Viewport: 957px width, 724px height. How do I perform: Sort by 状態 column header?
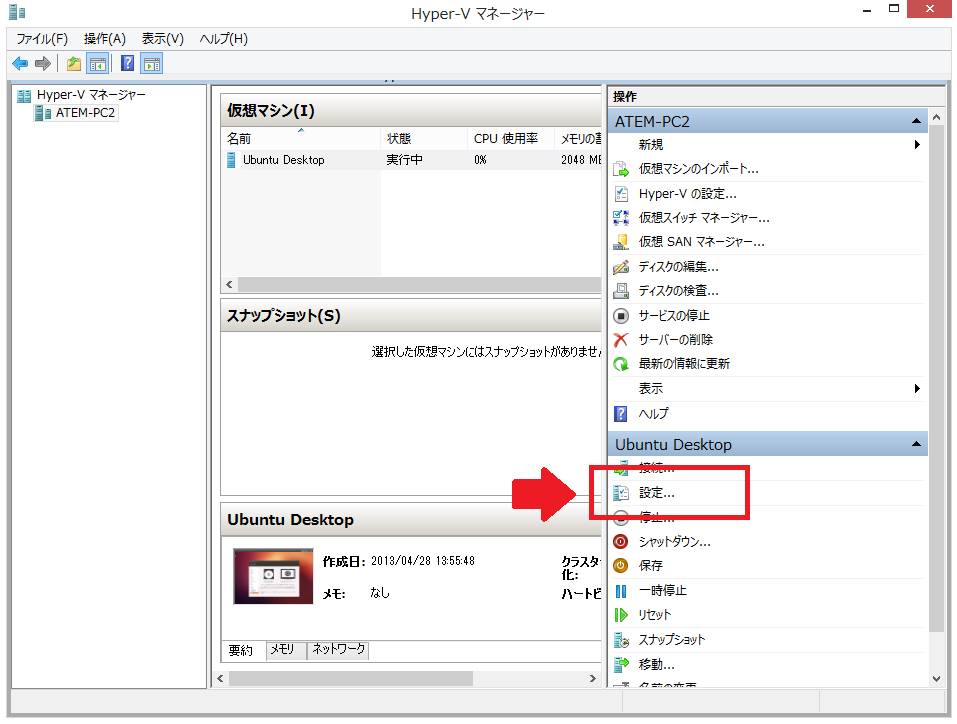pyautogui.click(x=424, y=139)
